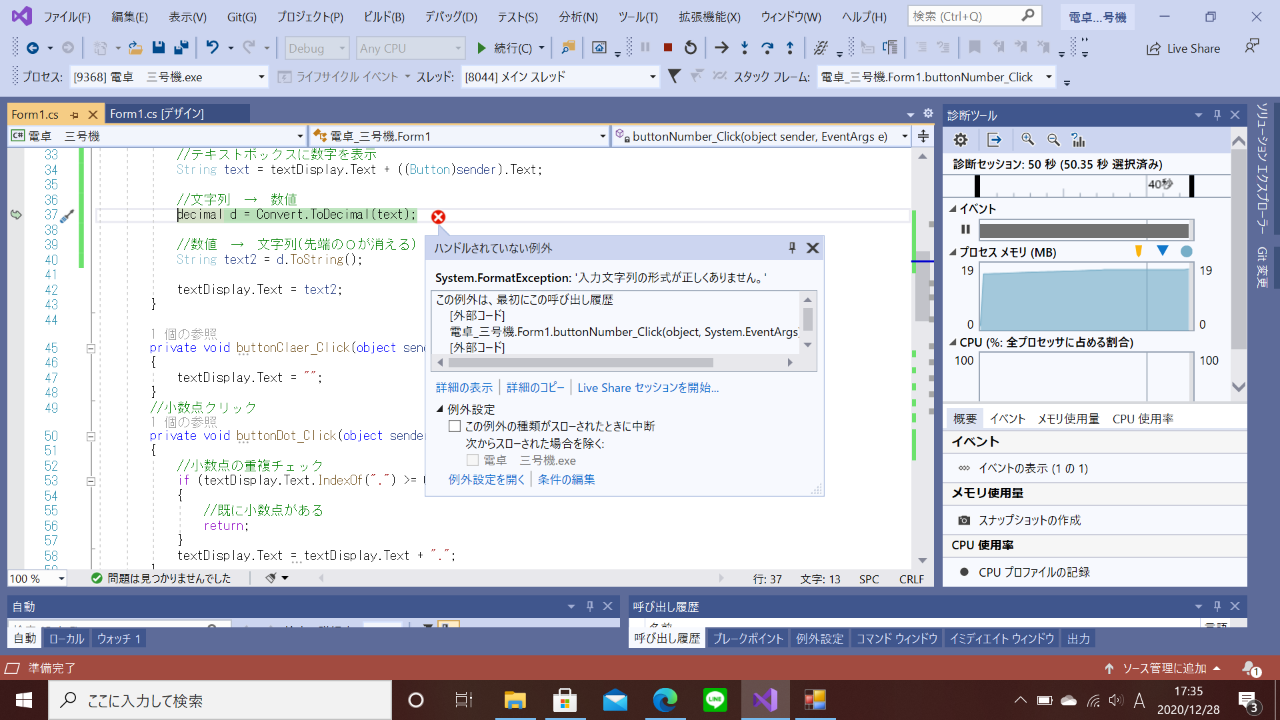Click the 詳細の表示 link
The width and height of the screenshot is (1280, 720).
(464, 388)
